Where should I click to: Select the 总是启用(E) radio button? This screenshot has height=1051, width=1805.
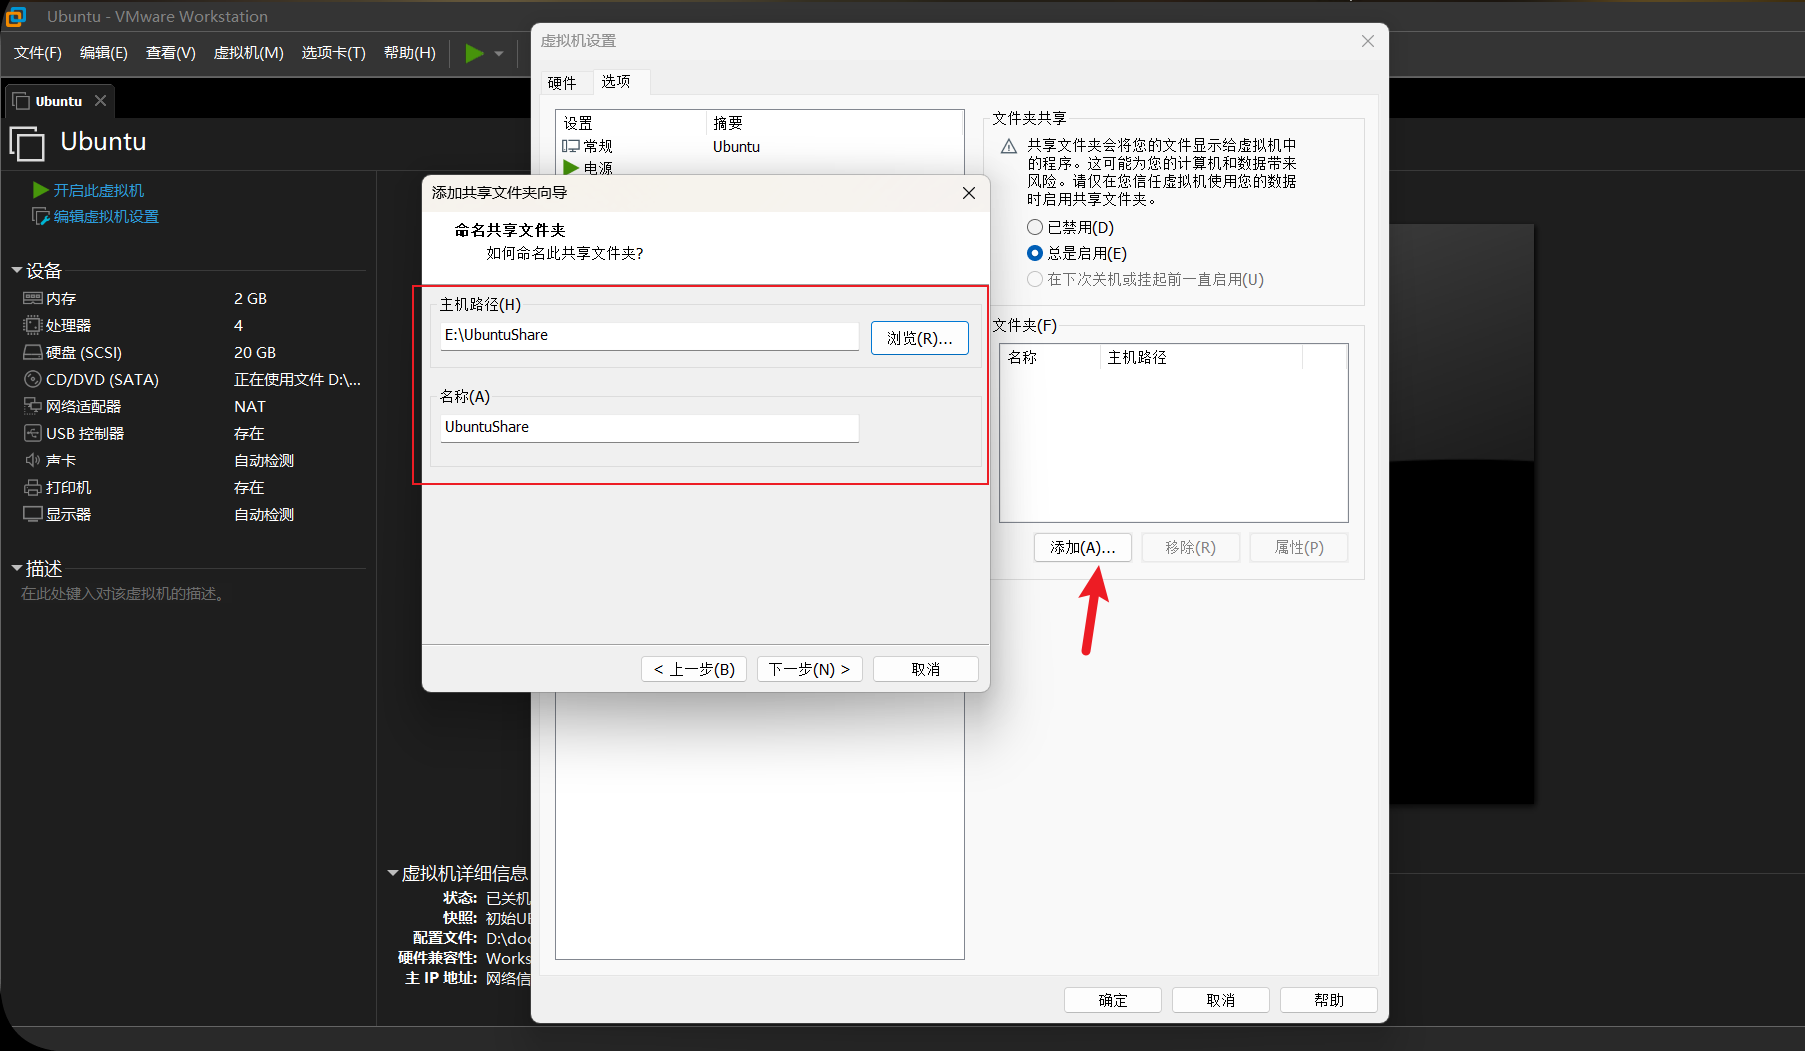1035,253
